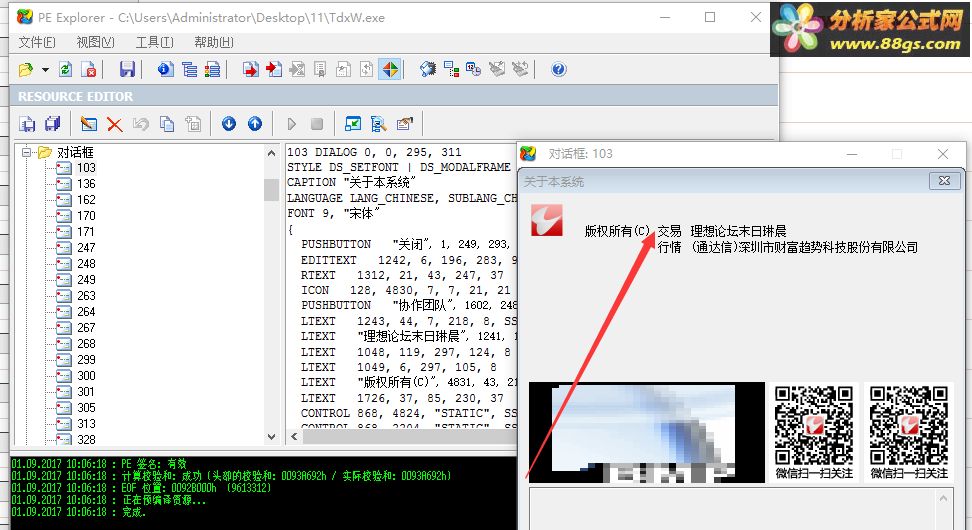Click the 'CAPTION "关于本系统"' script line

pyautogui.click(x=351, y=183)
